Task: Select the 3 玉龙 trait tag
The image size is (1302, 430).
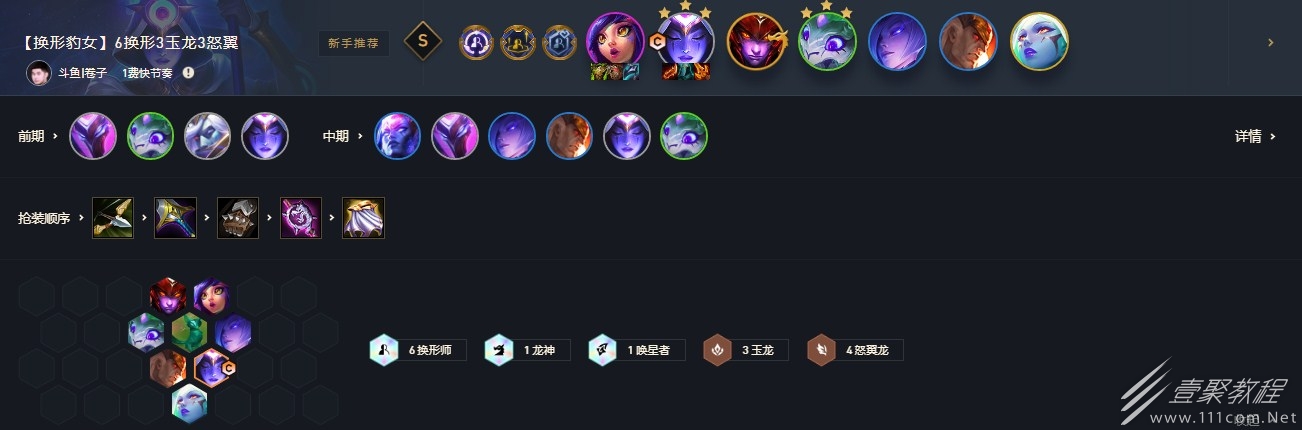Action: coord(746,350)
